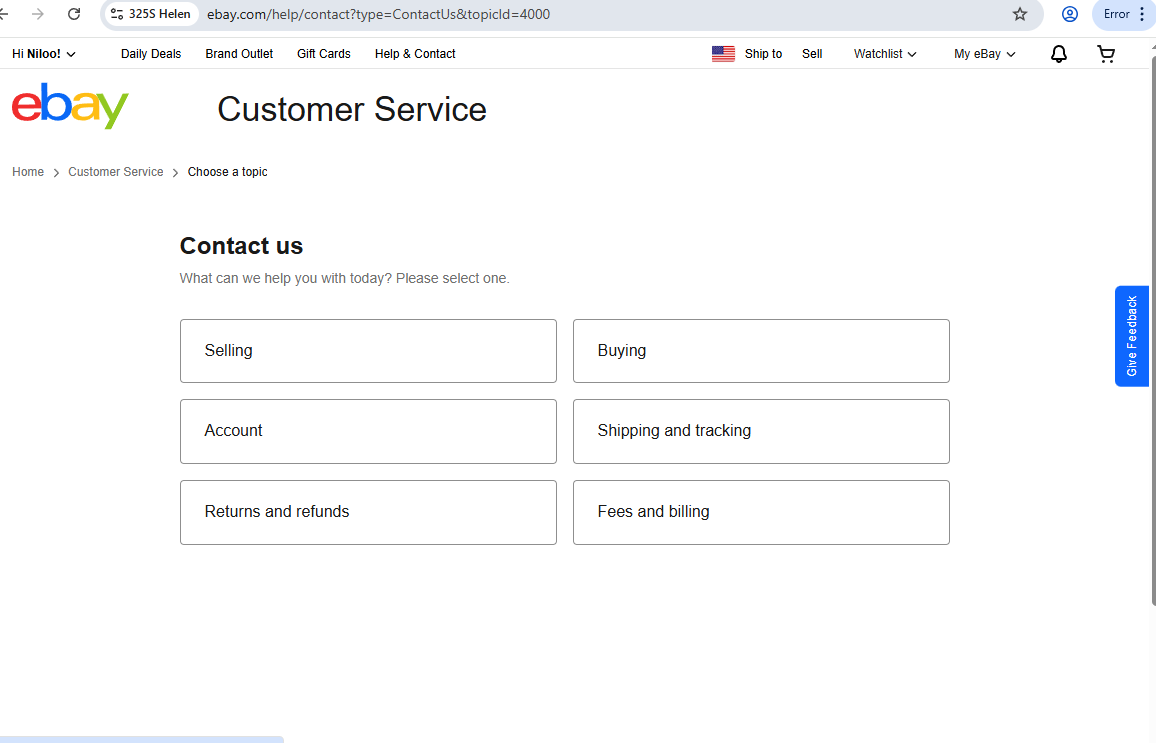Viewport: 1156px width, 743px height.
Task: Bookmark this page with the star icon
Action: (1020, 14)
